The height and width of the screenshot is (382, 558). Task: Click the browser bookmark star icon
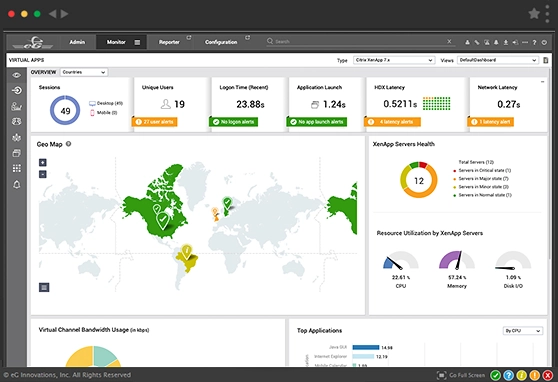pyautogui.click(x=534, y=14)
